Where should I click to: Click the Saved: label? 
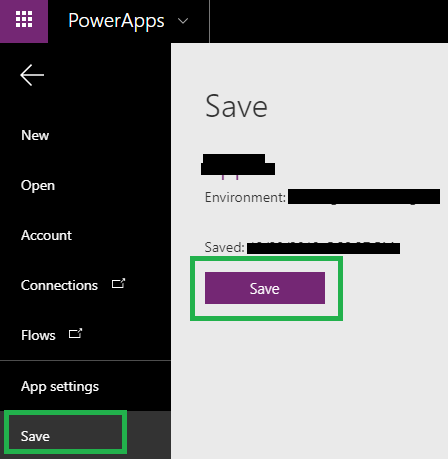click(x=225, y=247)
